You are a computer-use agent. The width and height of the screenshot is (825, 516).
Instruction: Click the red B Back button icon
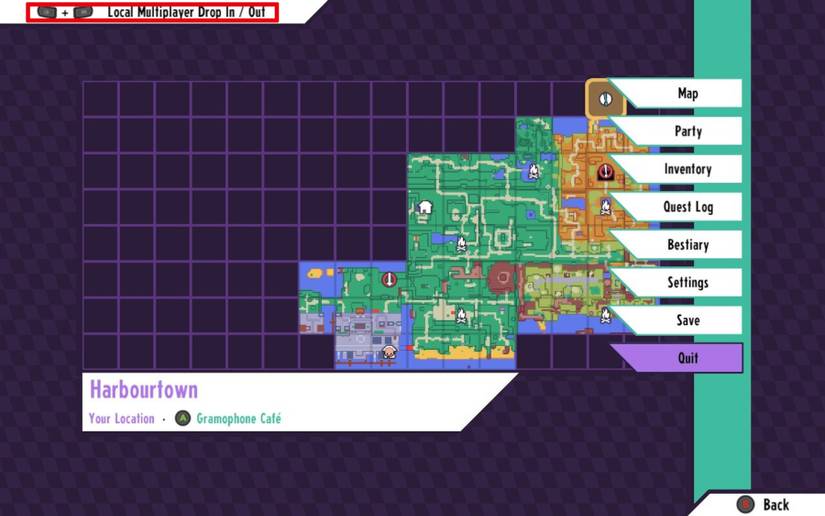(745, 505)
